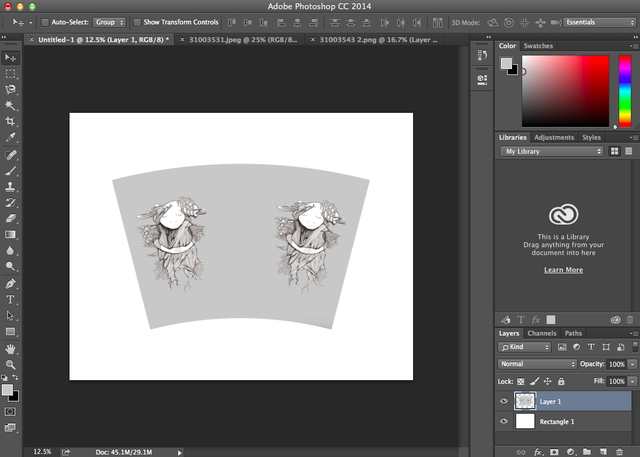Enable Show Transform Controls checkbox

[x=137, y=22]
